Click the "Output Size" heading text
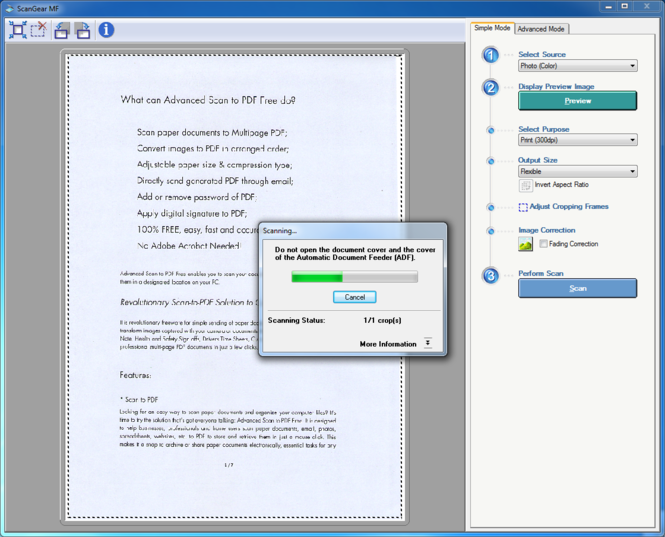This screenshot has width=665, height=537. click(537, 160)
